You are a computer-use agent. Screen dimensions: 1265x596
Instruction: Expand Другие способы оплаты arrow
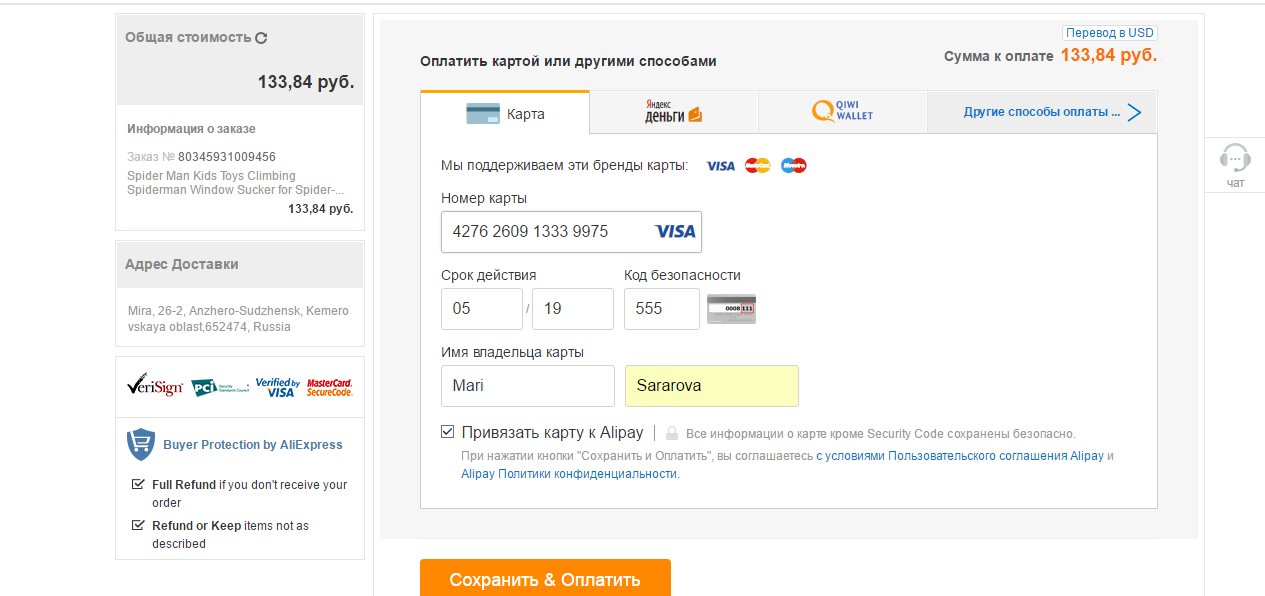pos(1134,112)
